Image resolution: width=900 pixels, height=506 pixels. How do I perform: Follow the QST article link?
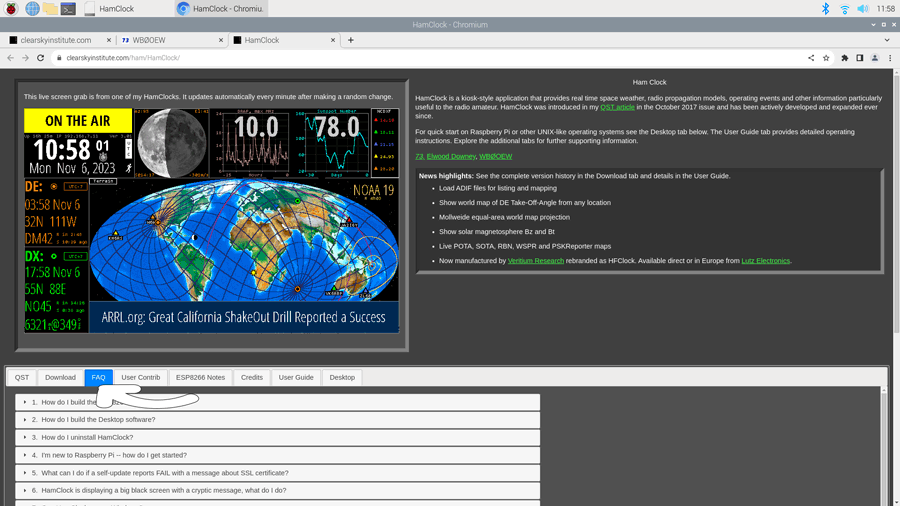[617, 107]
